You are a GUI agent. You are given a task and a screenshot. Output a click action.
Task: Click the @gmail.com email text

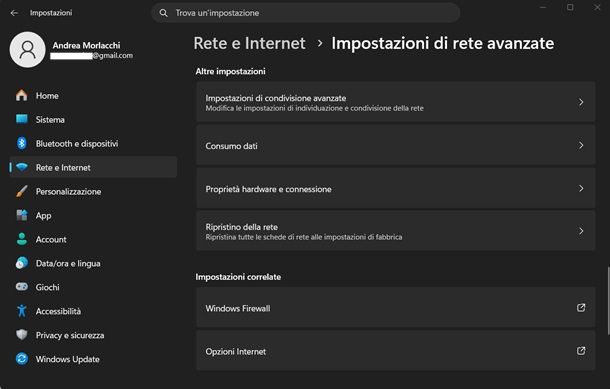pos(113,56)
